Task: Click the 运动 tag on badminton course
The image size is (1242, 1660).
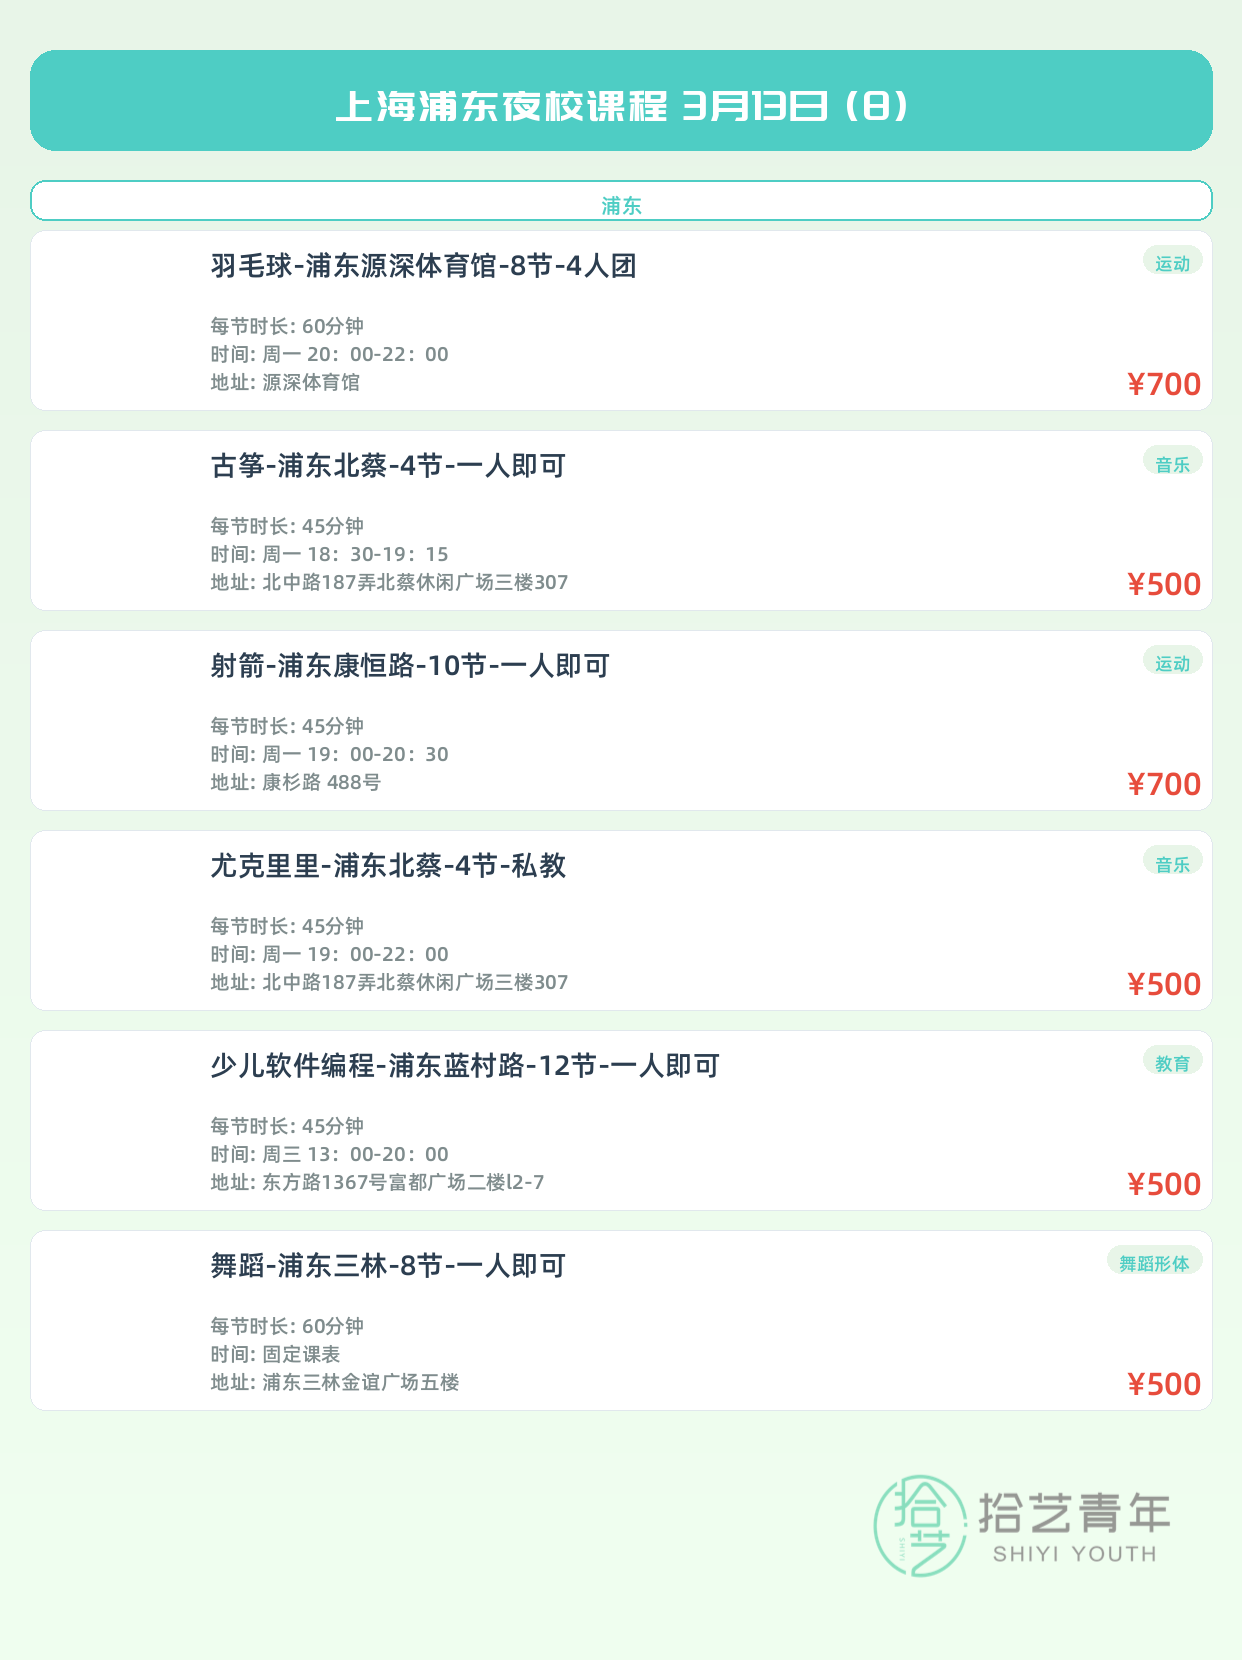Action: pos(1172,263)
